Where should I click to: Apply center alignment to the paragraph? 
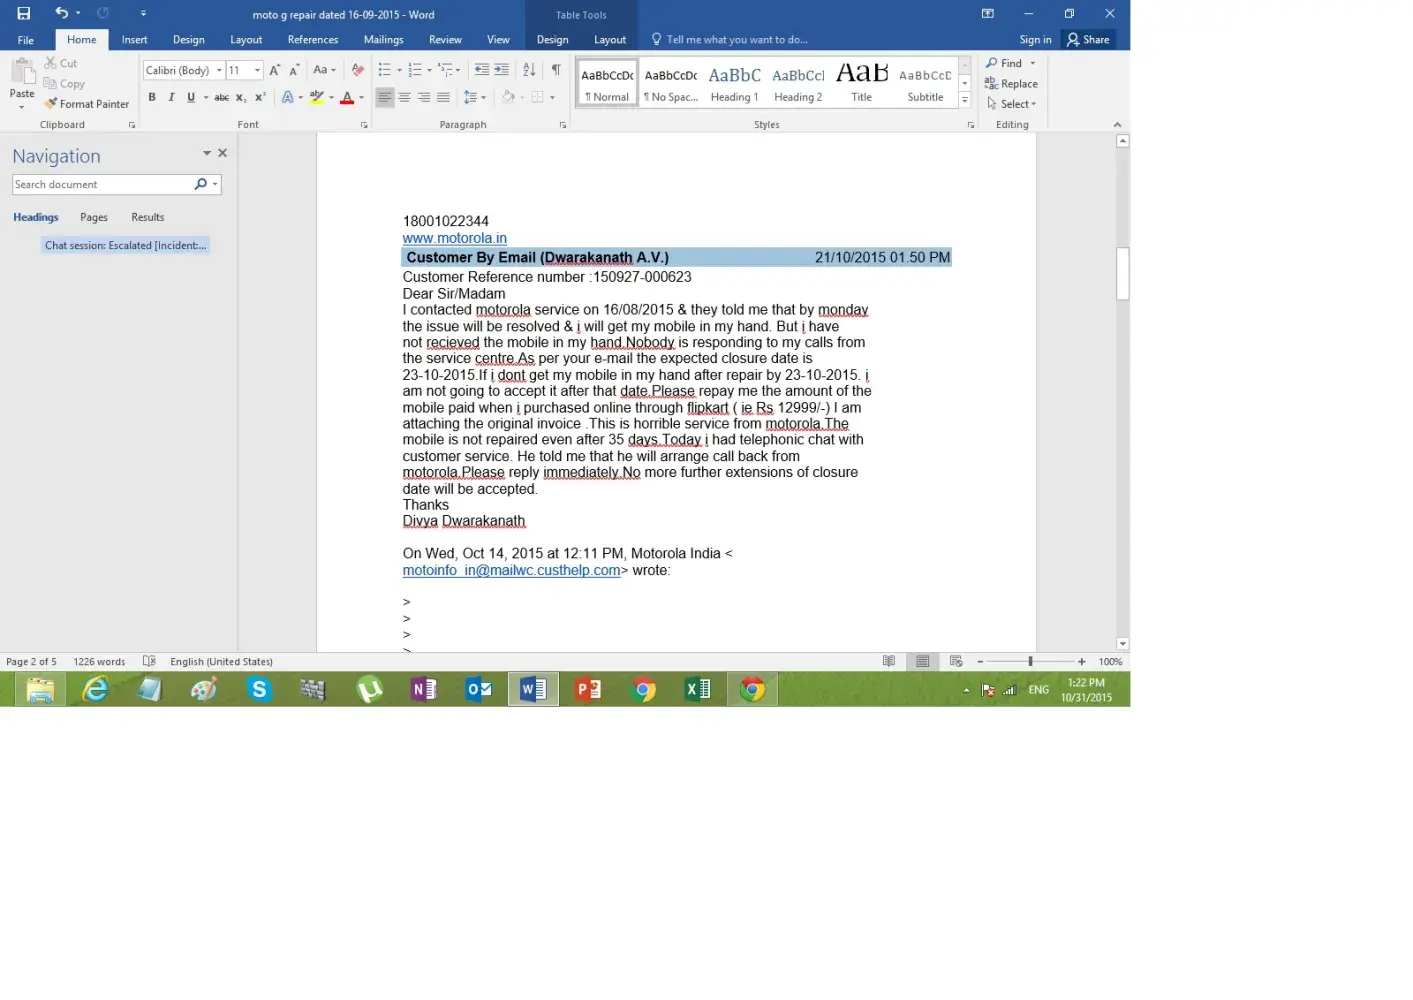click(x=404, y=98)
